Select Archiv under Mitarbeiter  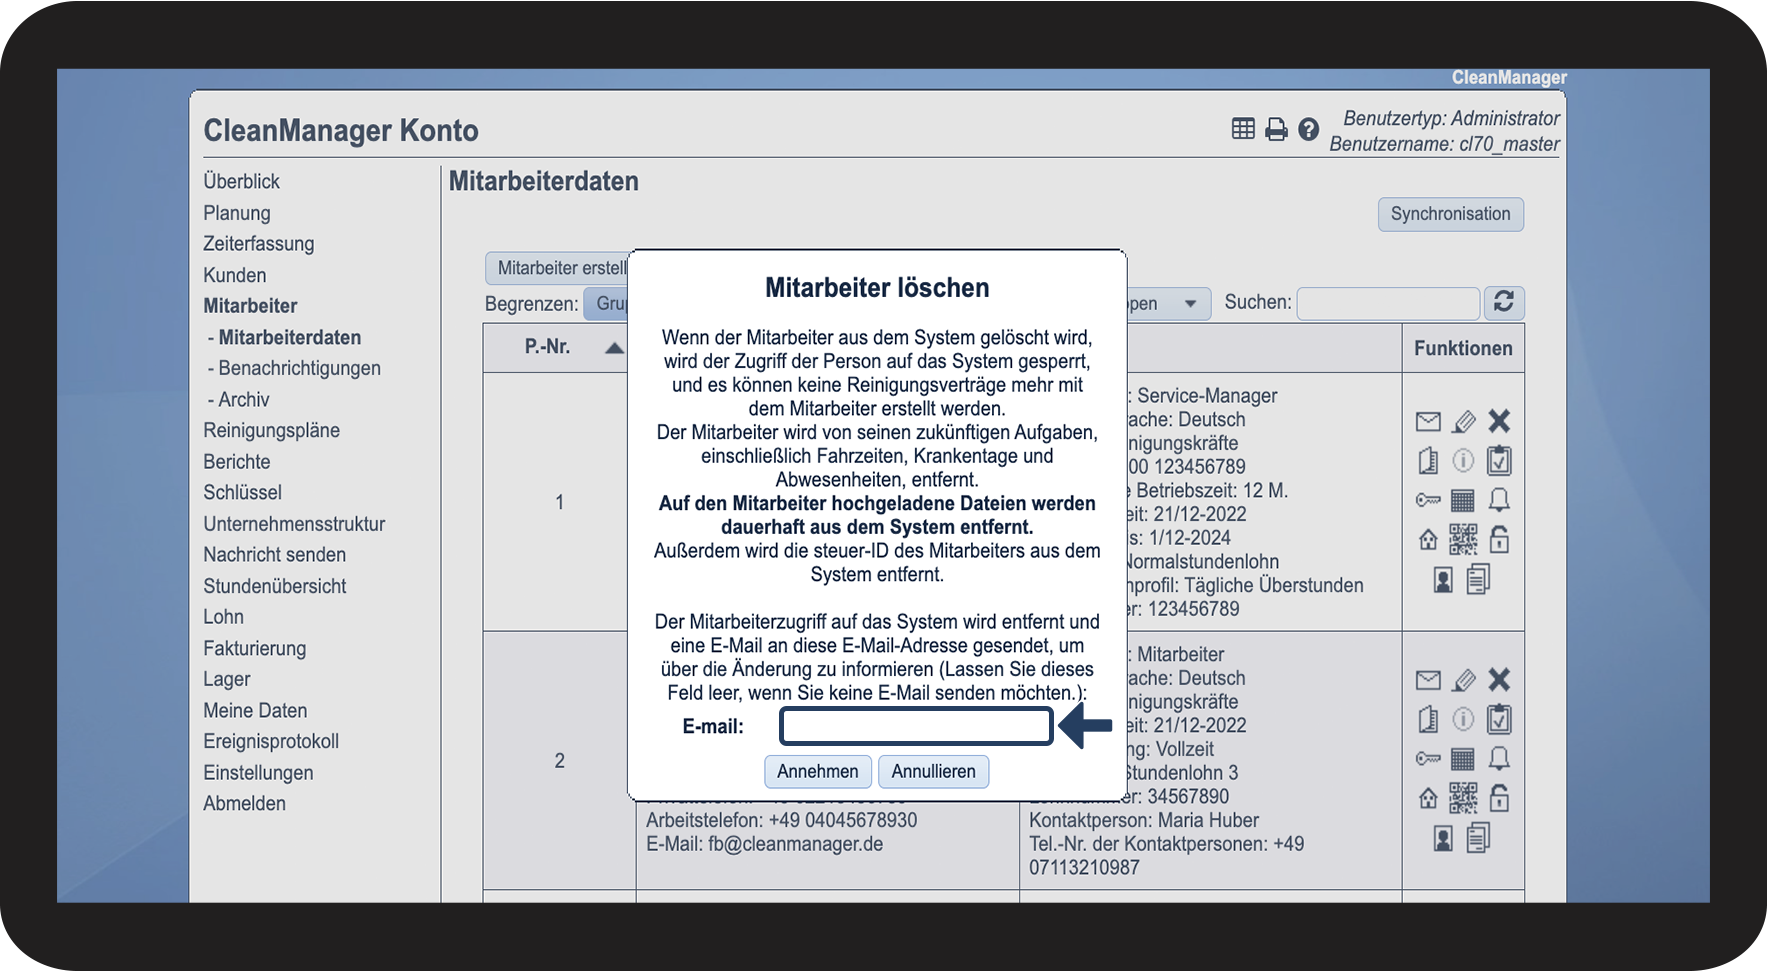243,400
